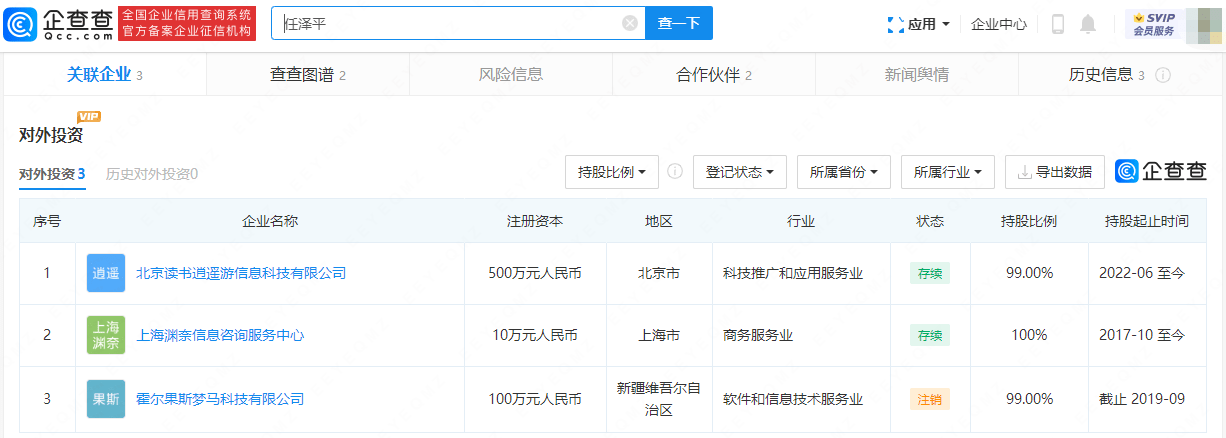Viewport: 1226px width, 438px height.
Task: Click the info icon next to 历史信息
Action: (x=1163, y=75)
